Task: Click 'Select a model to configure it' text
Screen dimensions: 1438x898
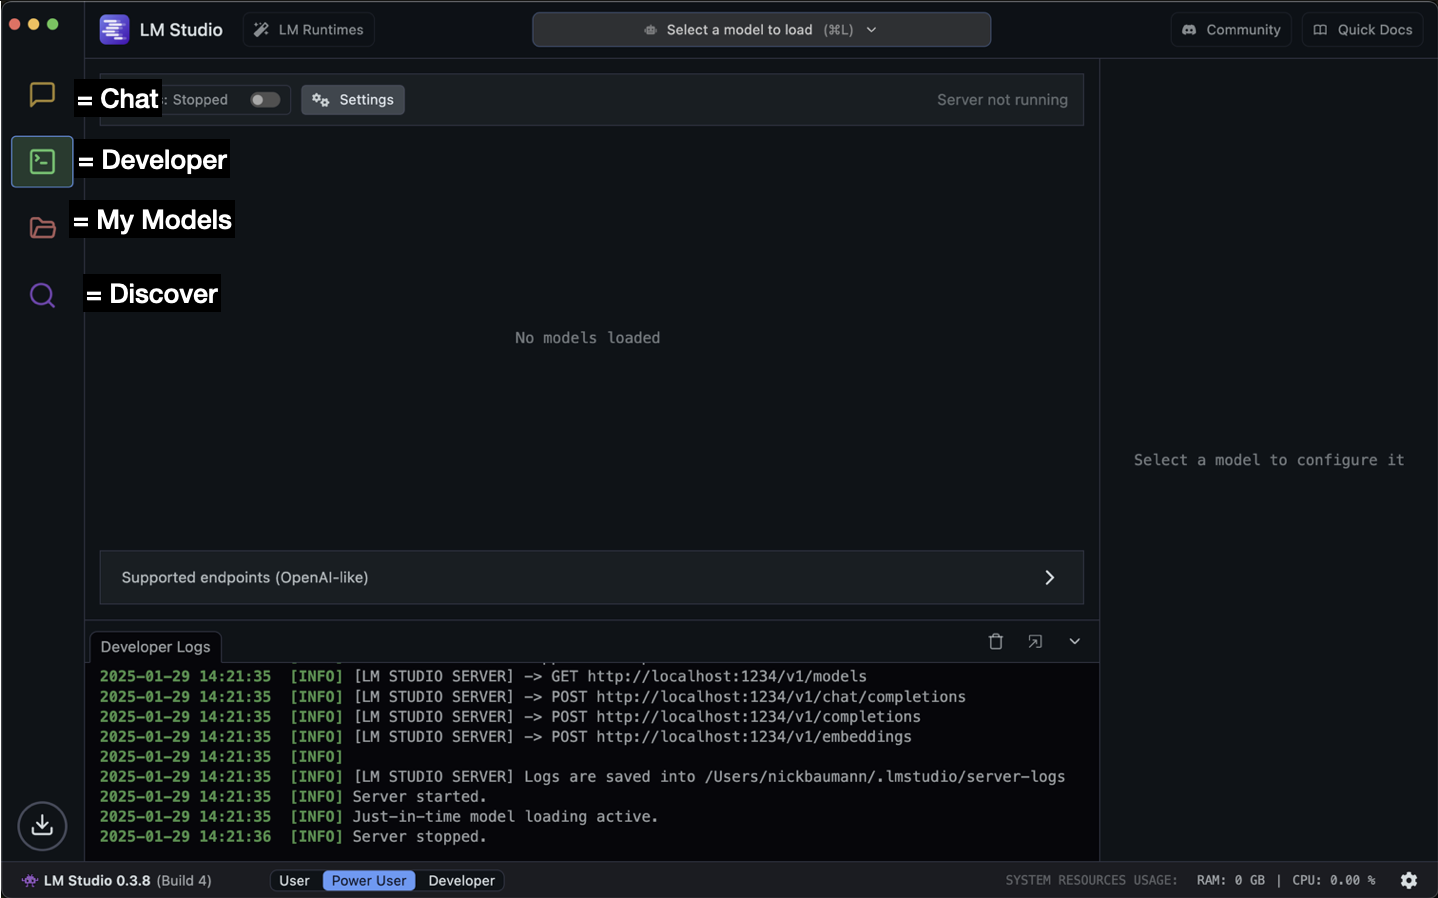Action: tap(1269, 460)
